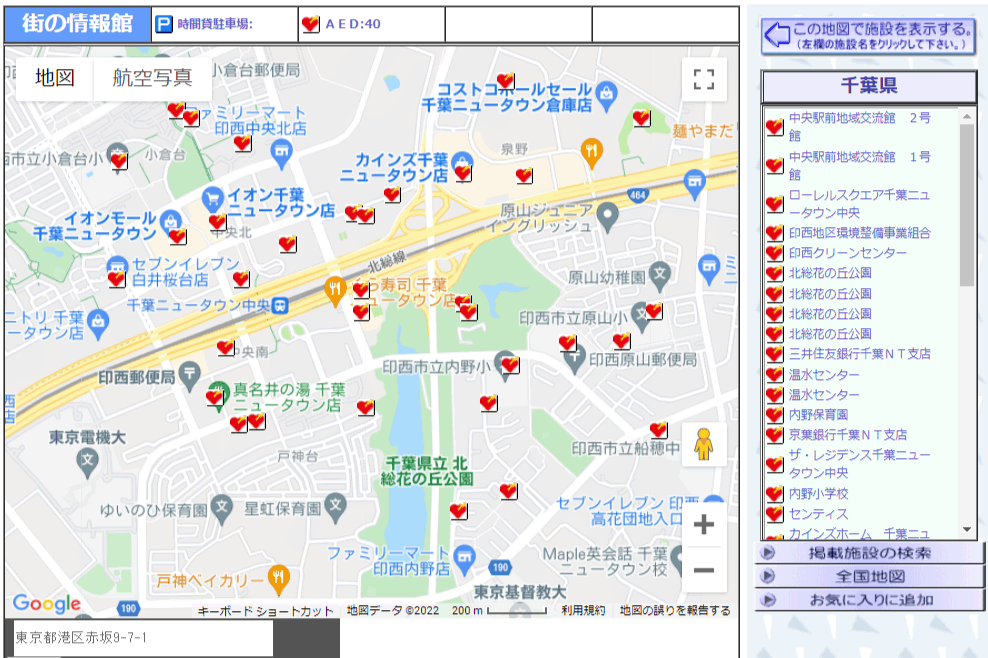Click この地図で施設を表示する arrow button
The width and height of the screenshot is (988, 658).
click(x=868, y=36)
